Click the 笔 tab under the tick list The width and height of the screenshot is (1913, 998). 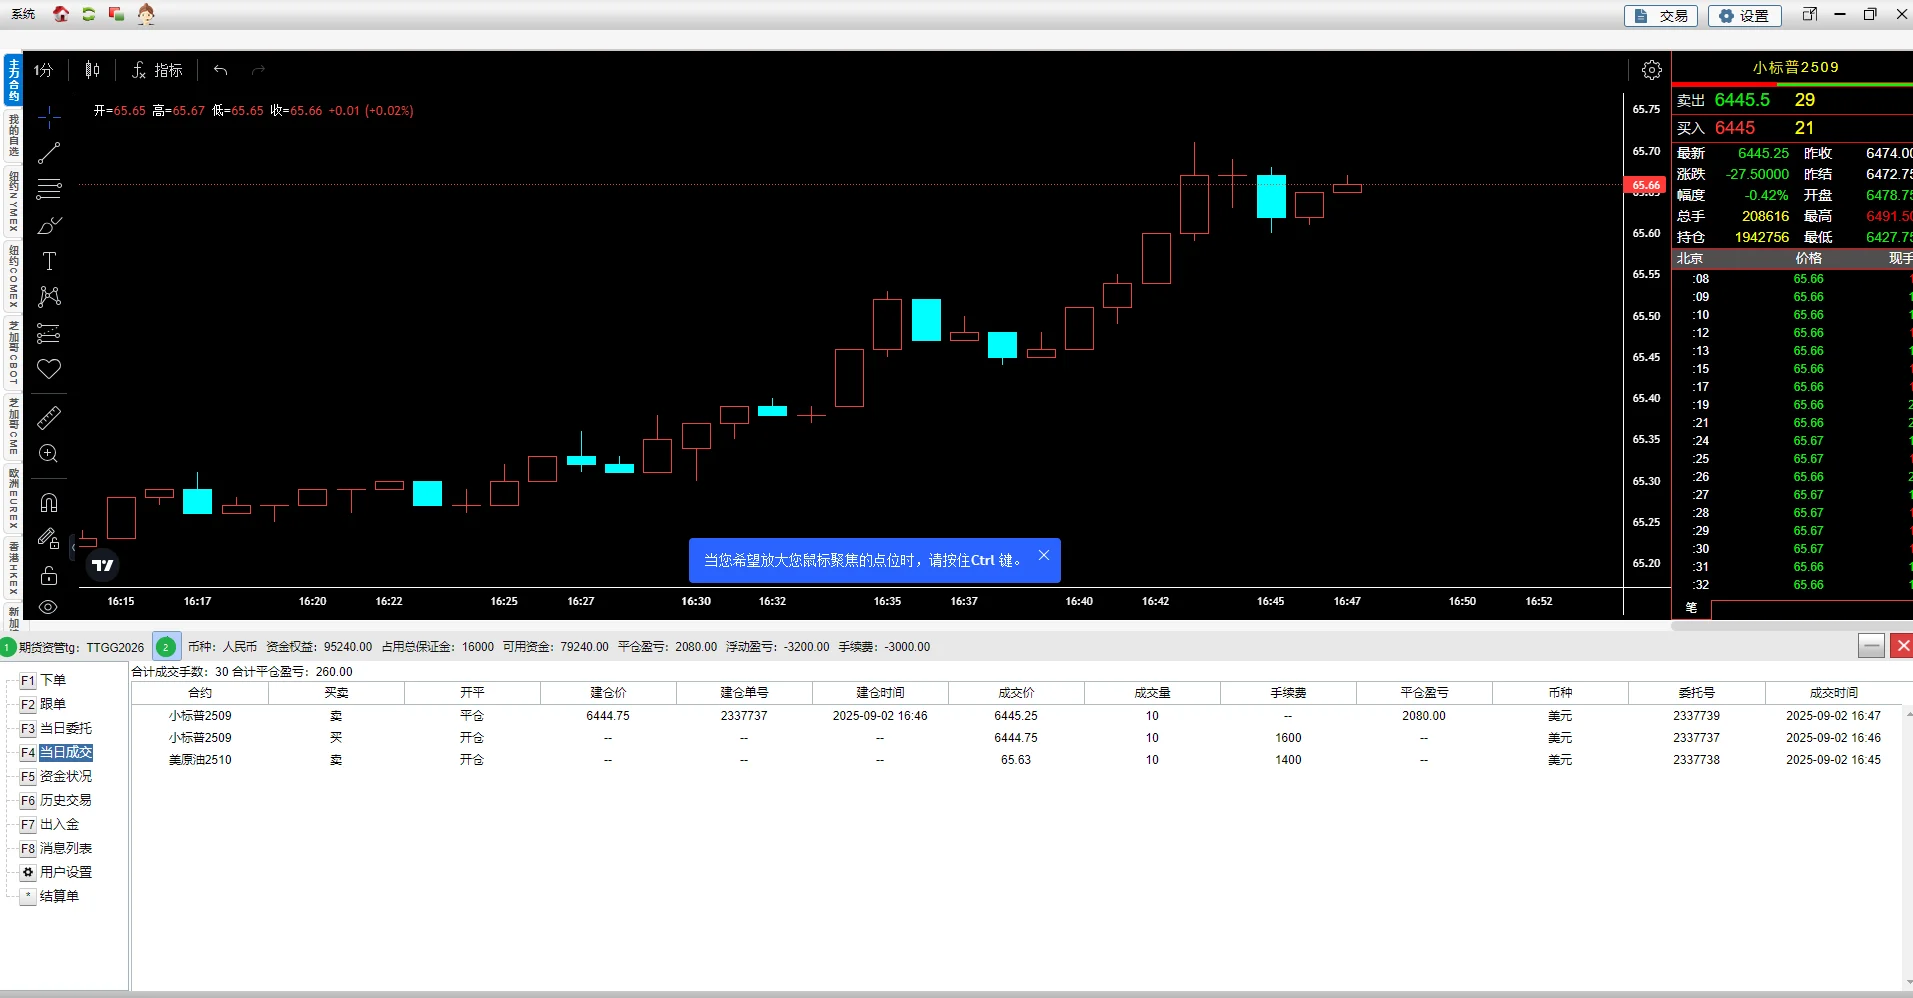[1692, 608]
